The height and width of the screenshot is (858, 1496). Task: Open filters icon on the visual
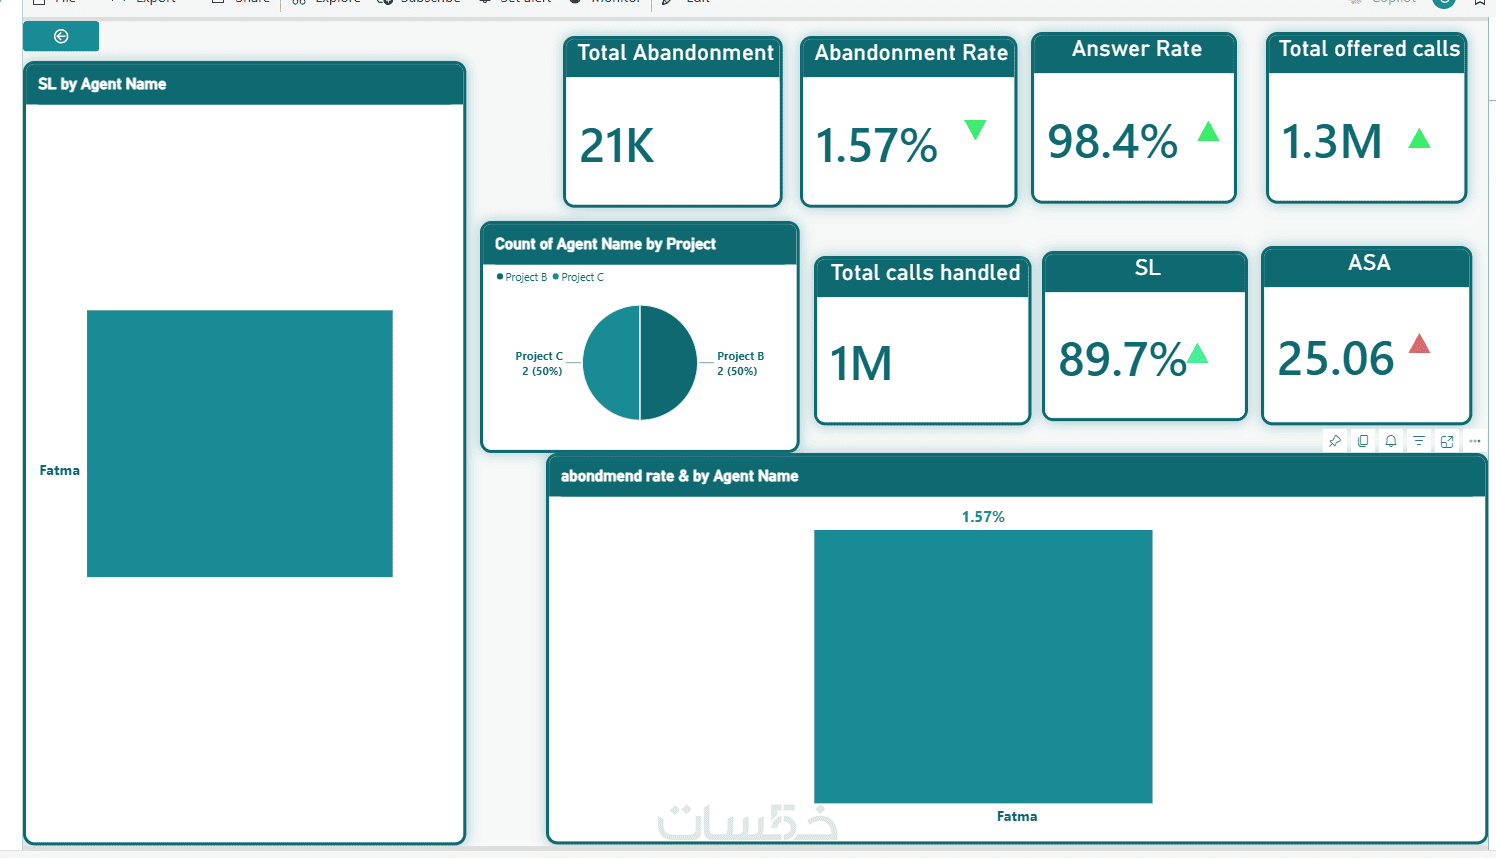point(1419,441)
